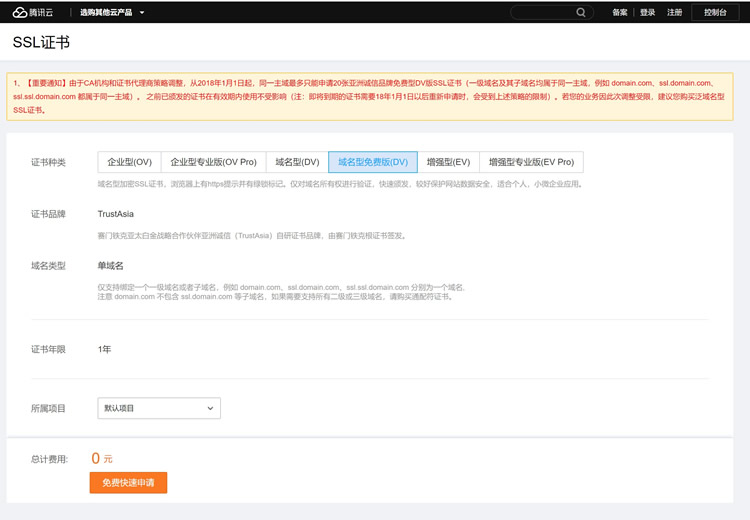Open the 备案 link
This screenshot has height=520, width=750.
[x=620, y=13]
